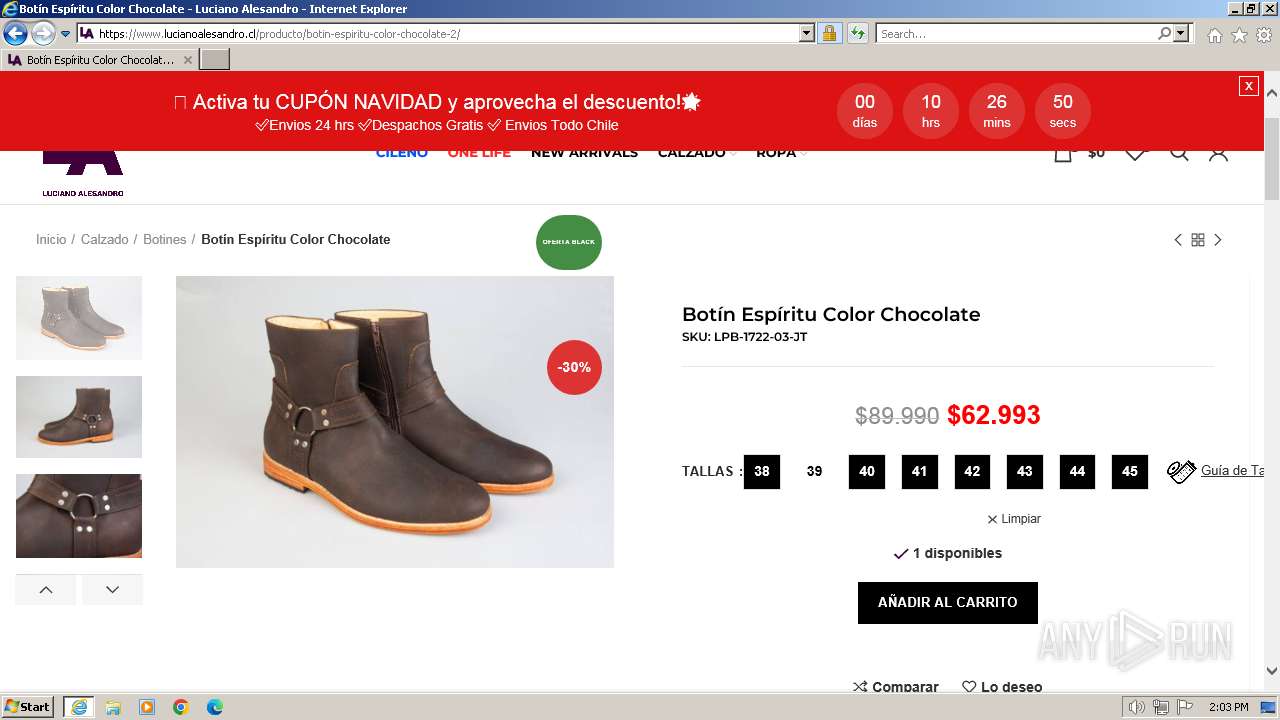Choose size 42
This screenshot has height=720, width=1280.
[972, 471]
